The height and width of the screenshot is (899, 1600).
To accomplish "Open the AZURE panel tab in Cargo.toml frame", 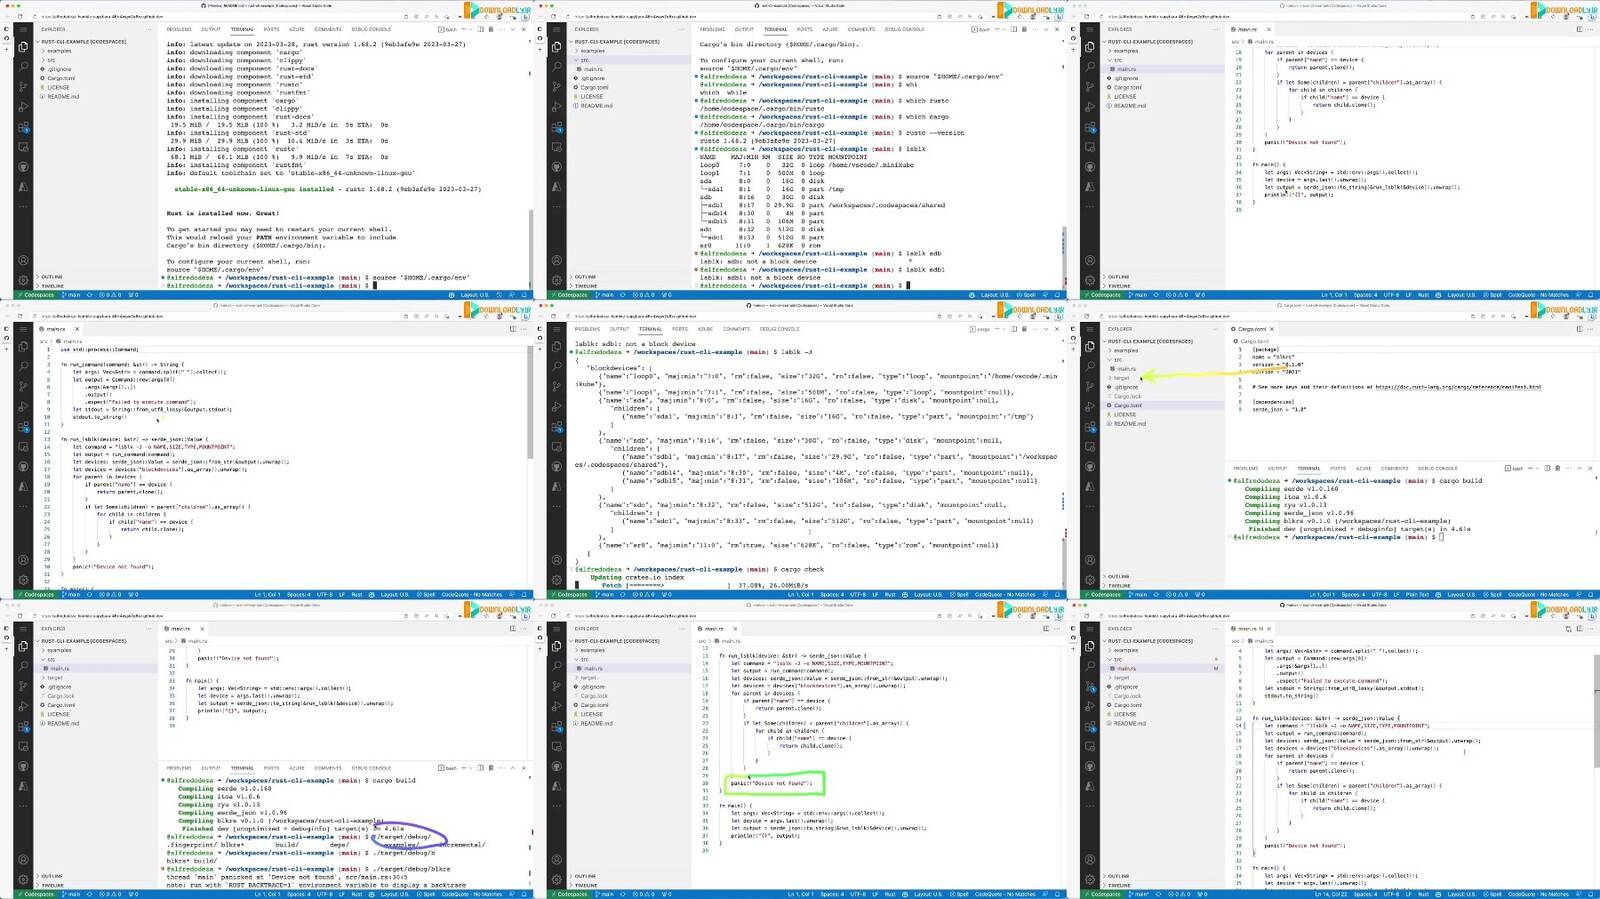I will pos(1363,468).
